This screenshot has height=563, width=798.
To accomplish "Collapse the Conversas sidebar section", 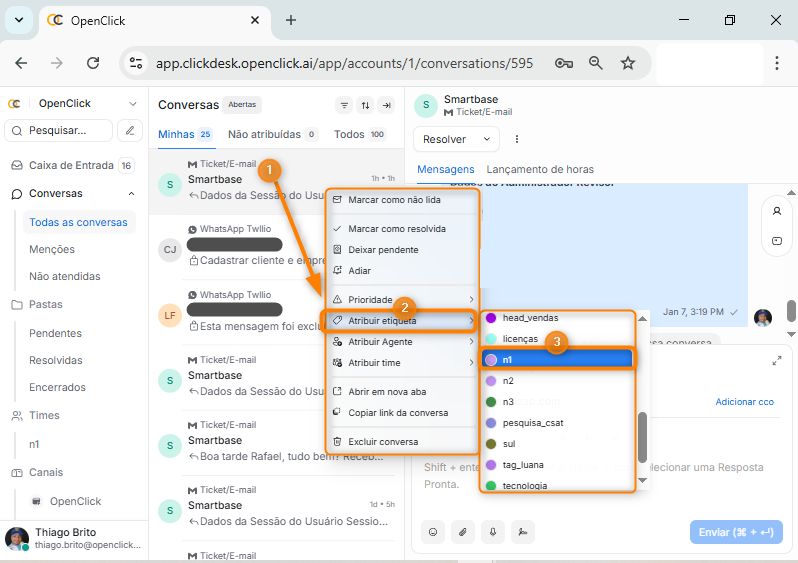I will point(132,194).
